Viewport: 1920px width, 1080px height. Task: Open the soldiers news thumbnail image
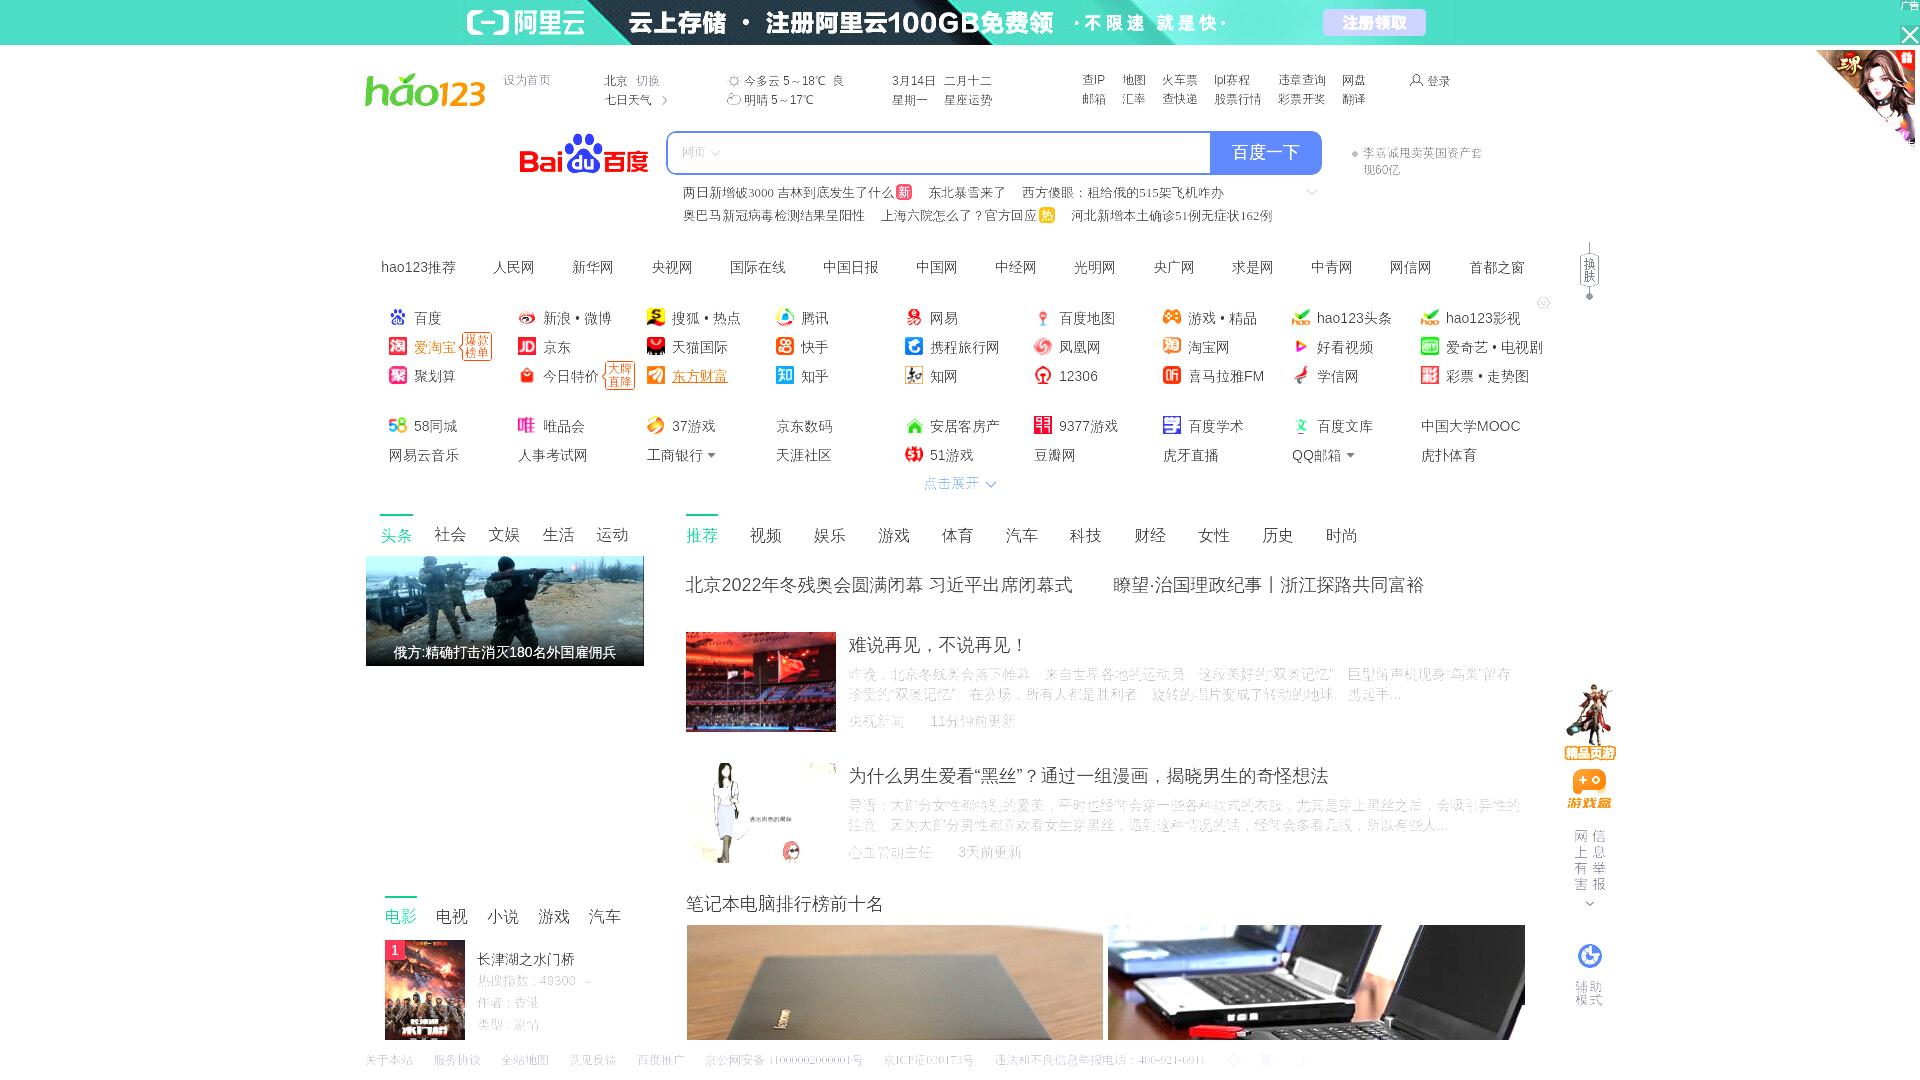[505, 611]
